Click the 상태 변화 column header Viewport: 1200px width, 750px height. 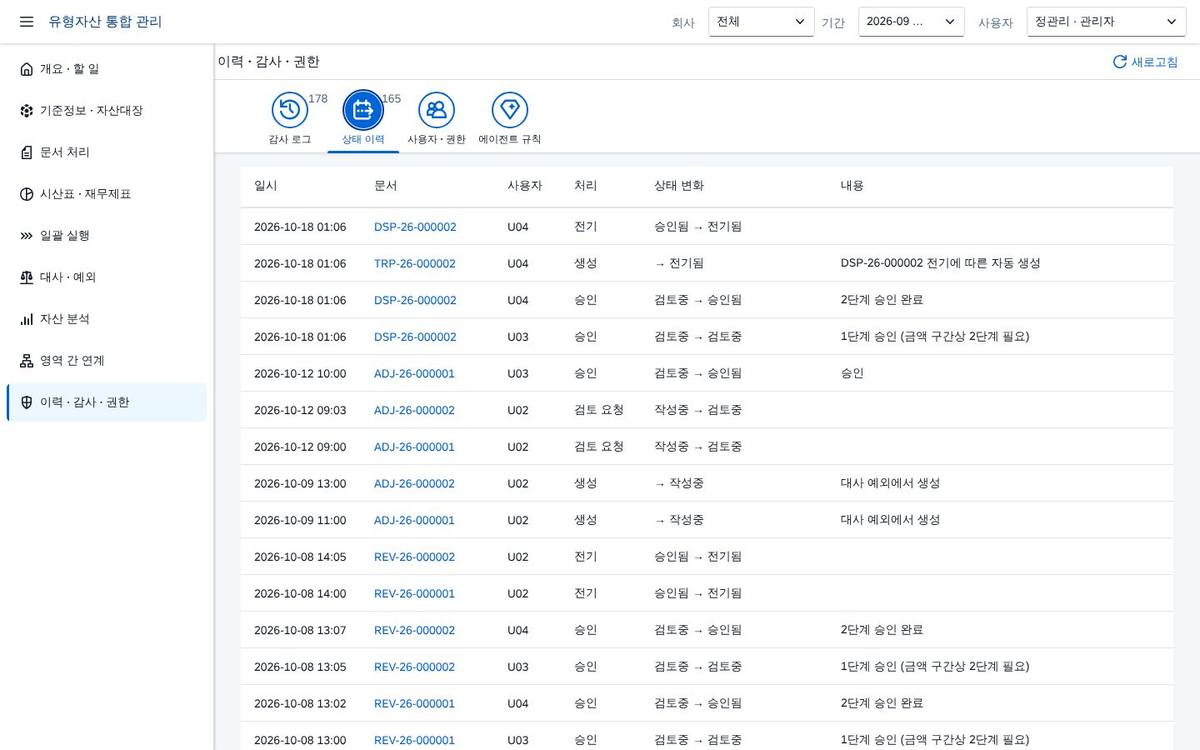point(679,186)
